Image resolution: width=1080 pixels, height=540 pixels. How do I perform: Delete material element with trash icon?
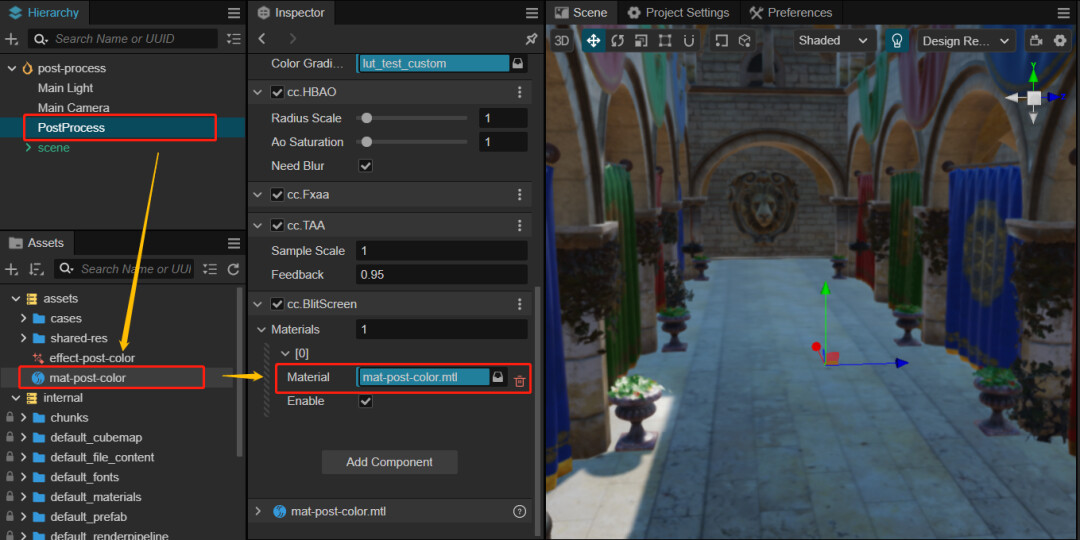[x=519, y=381]
